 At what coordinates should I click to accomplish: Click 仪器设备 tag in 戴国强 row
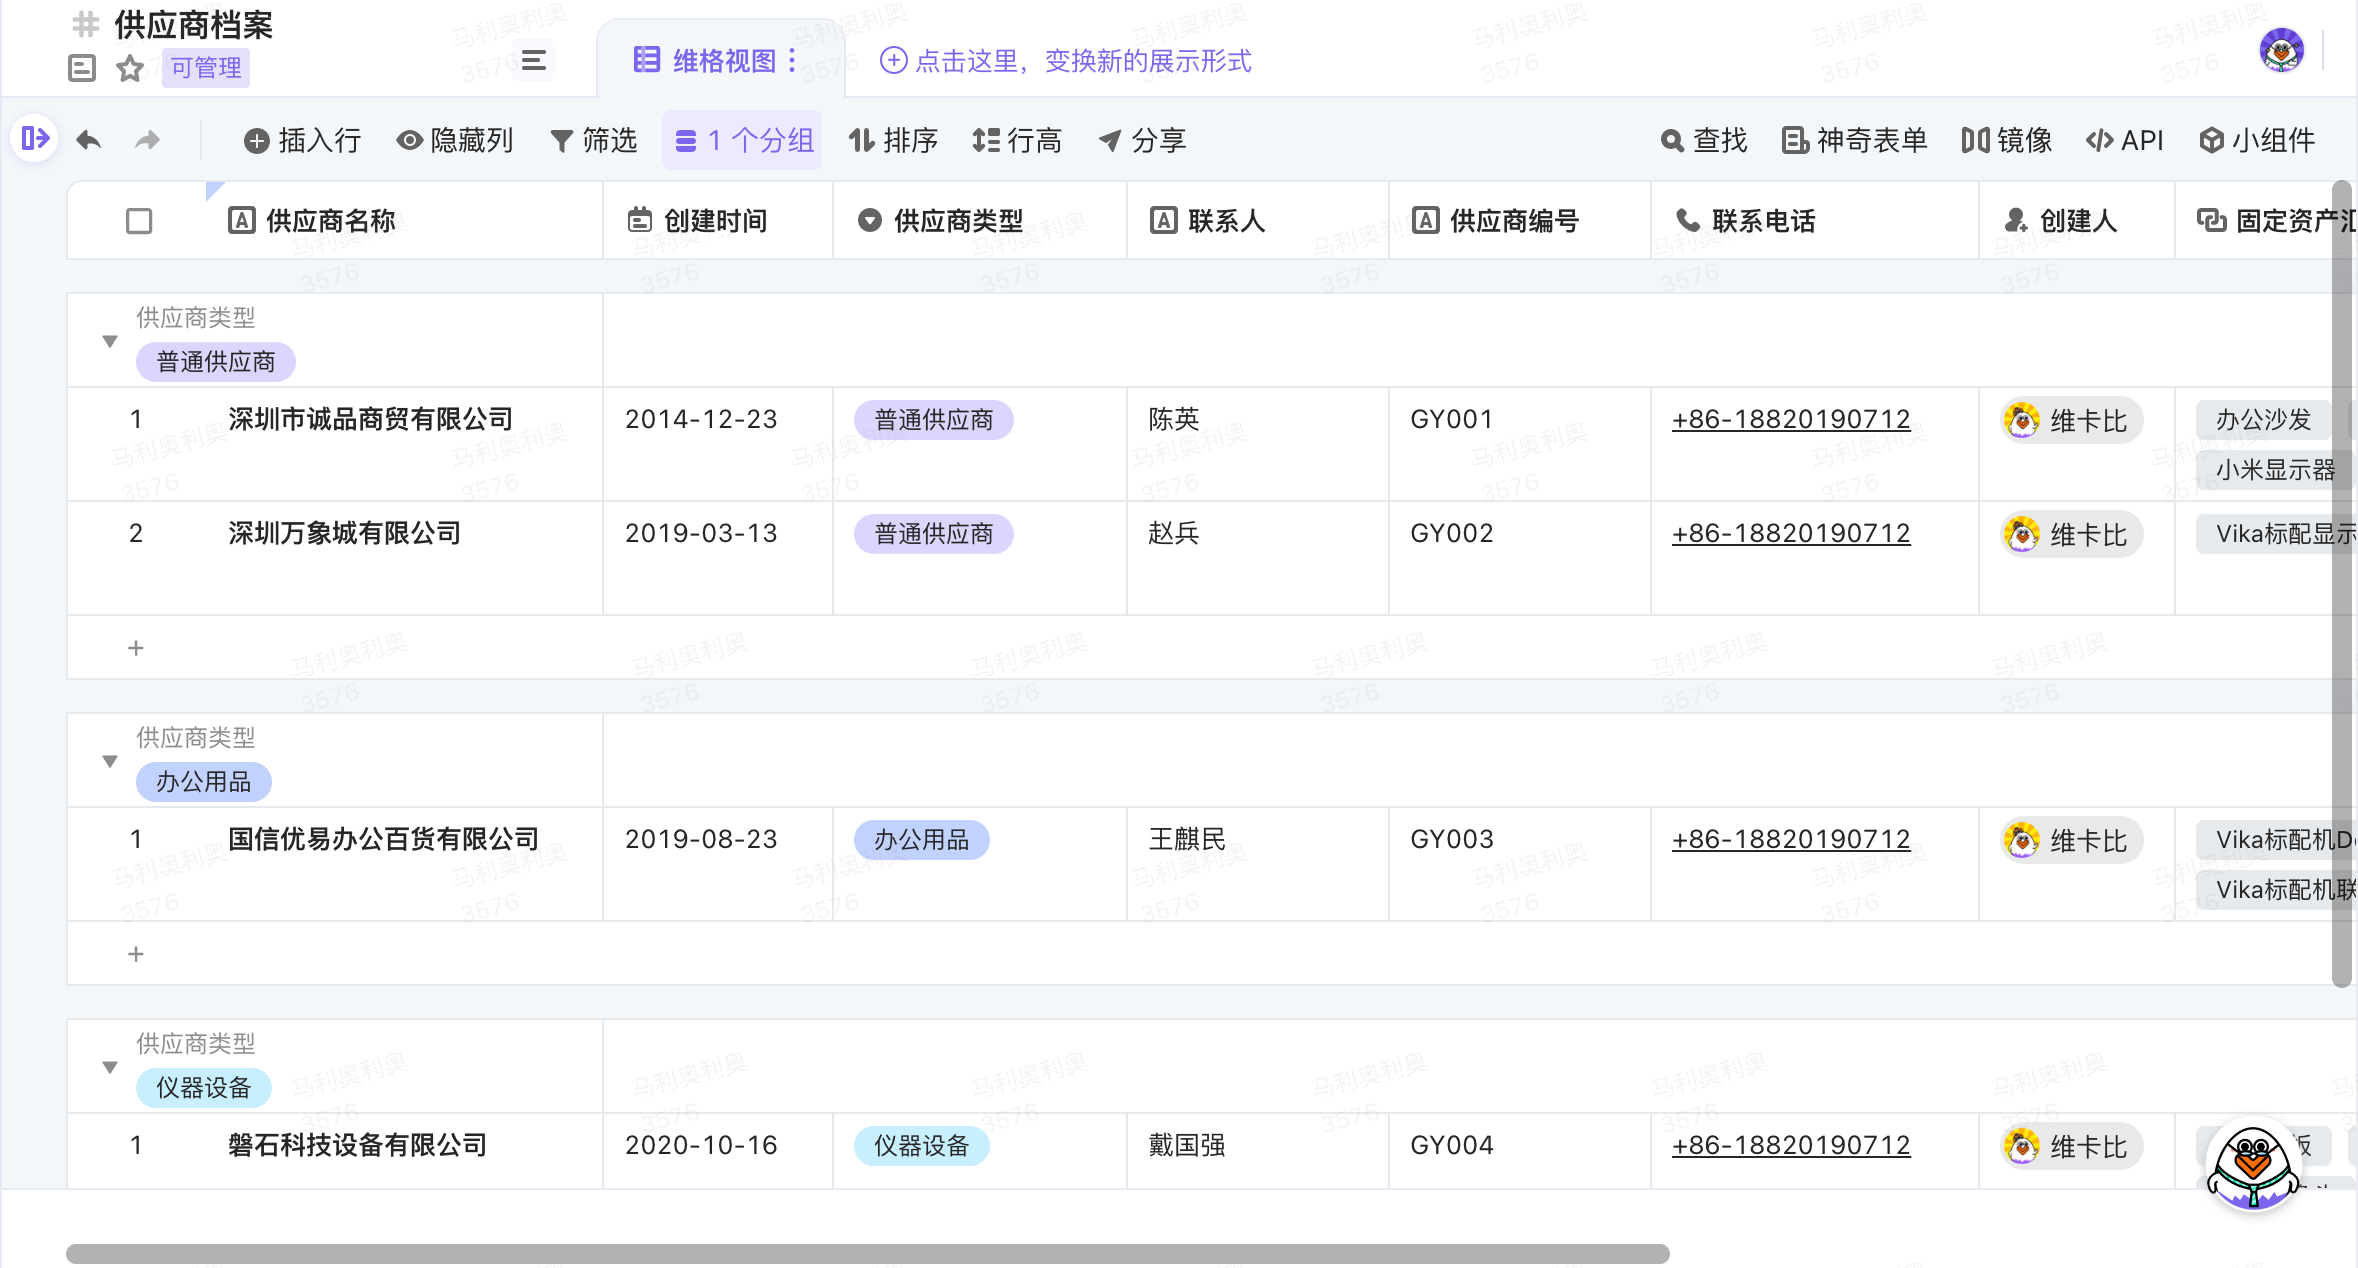922,1146
